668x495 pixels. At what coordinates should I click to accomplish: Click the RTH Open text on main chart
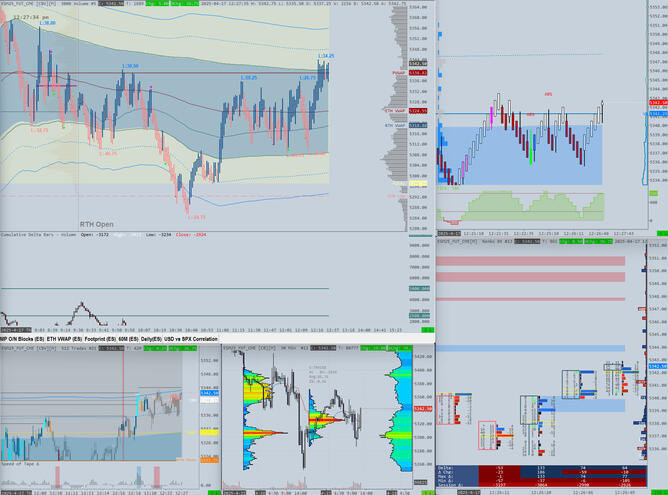(x=97, y=225)
